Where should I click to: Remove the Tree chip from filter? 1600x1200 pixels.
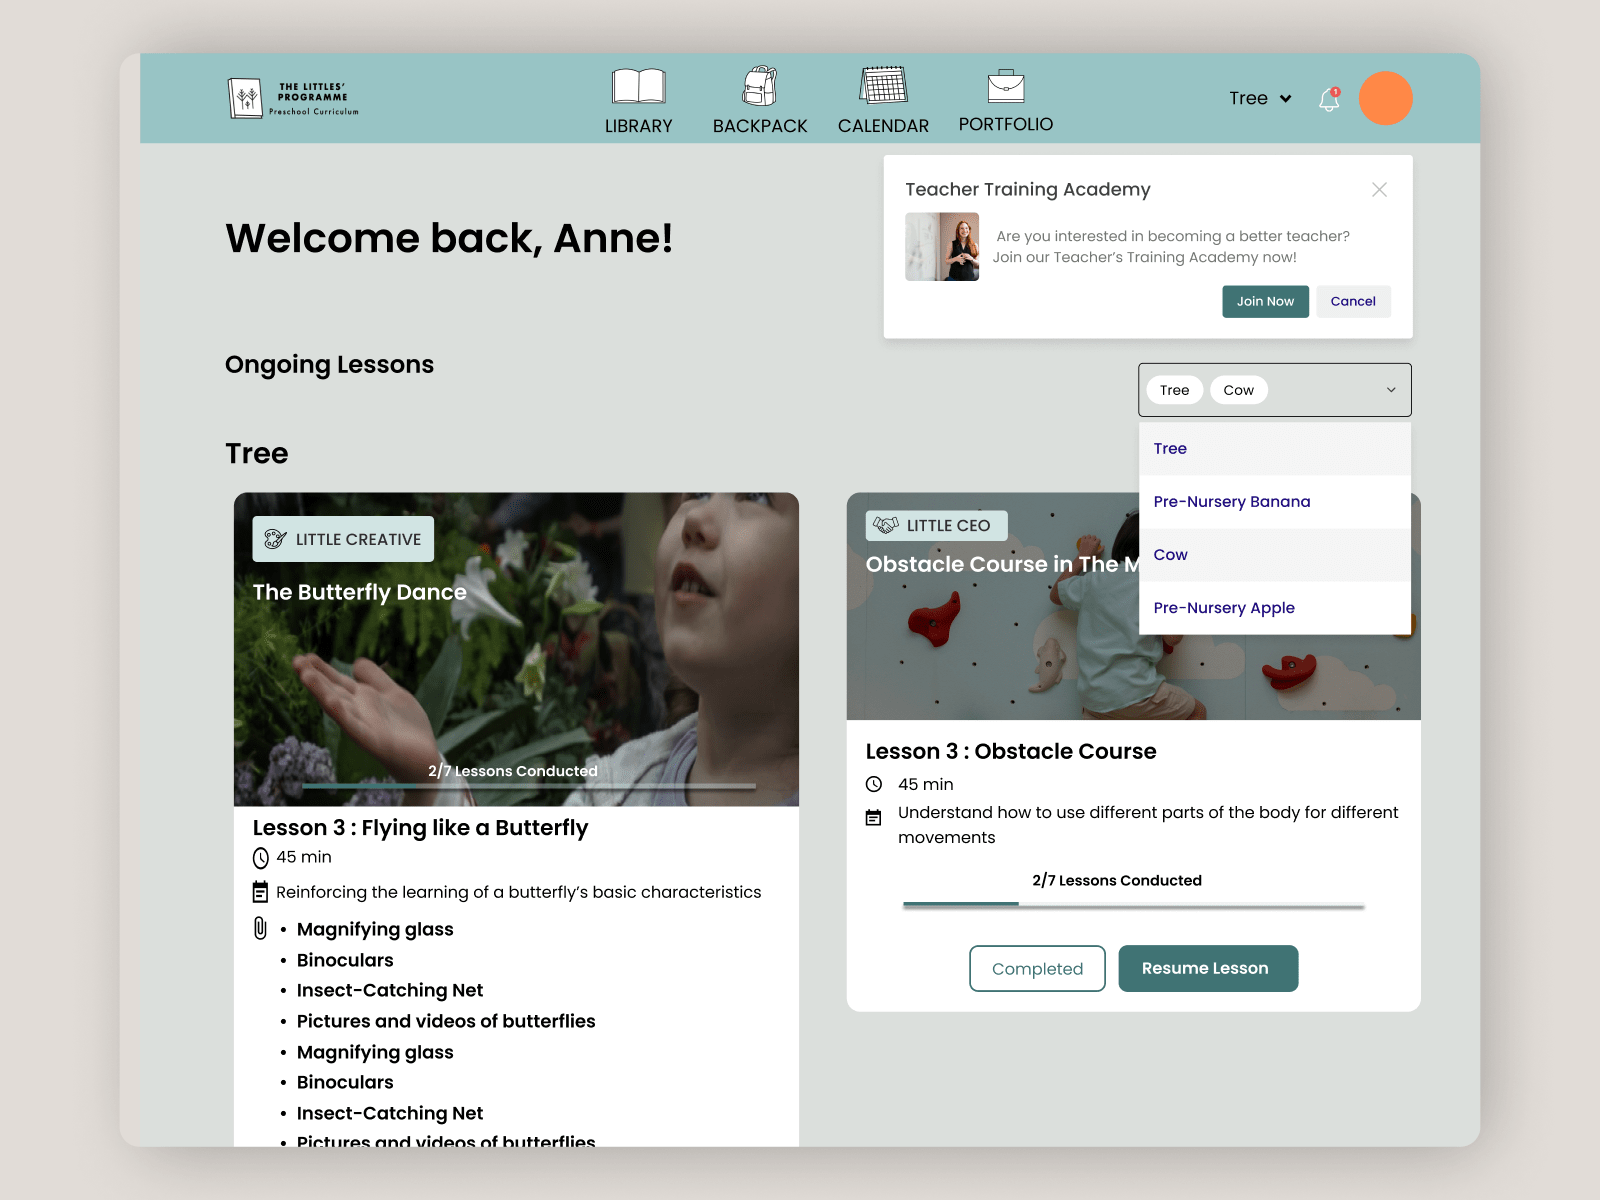point(1175,390)
